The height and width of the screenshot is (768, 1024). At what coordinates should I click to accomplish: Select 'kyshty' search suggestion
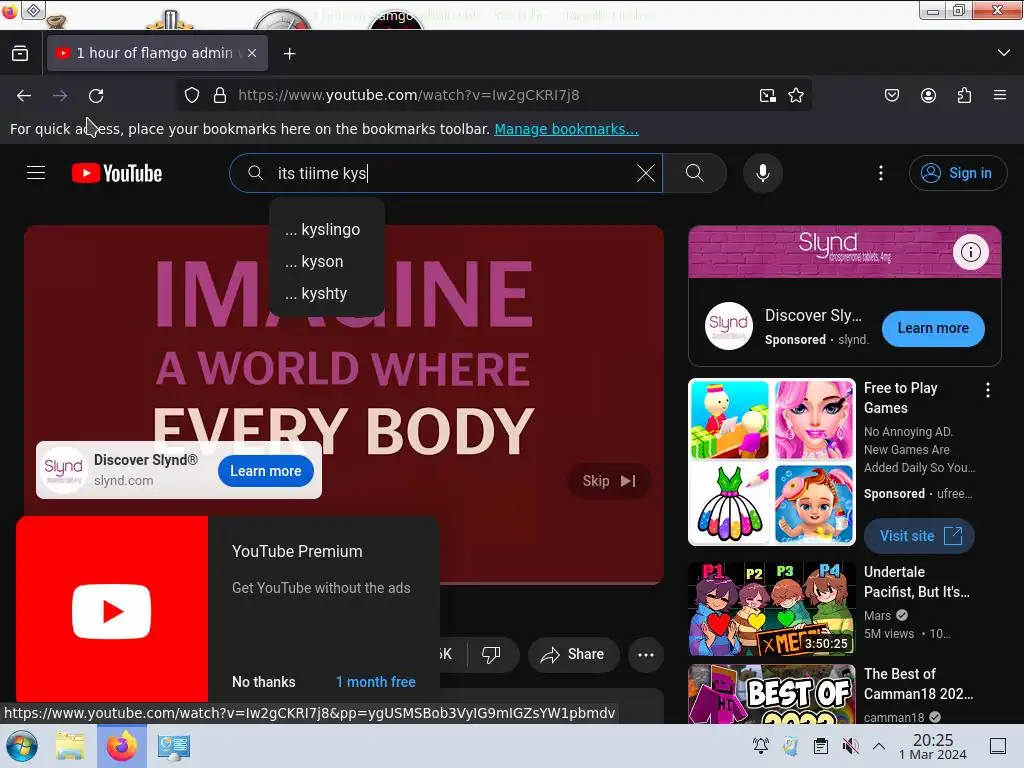(x=327, y=294)
